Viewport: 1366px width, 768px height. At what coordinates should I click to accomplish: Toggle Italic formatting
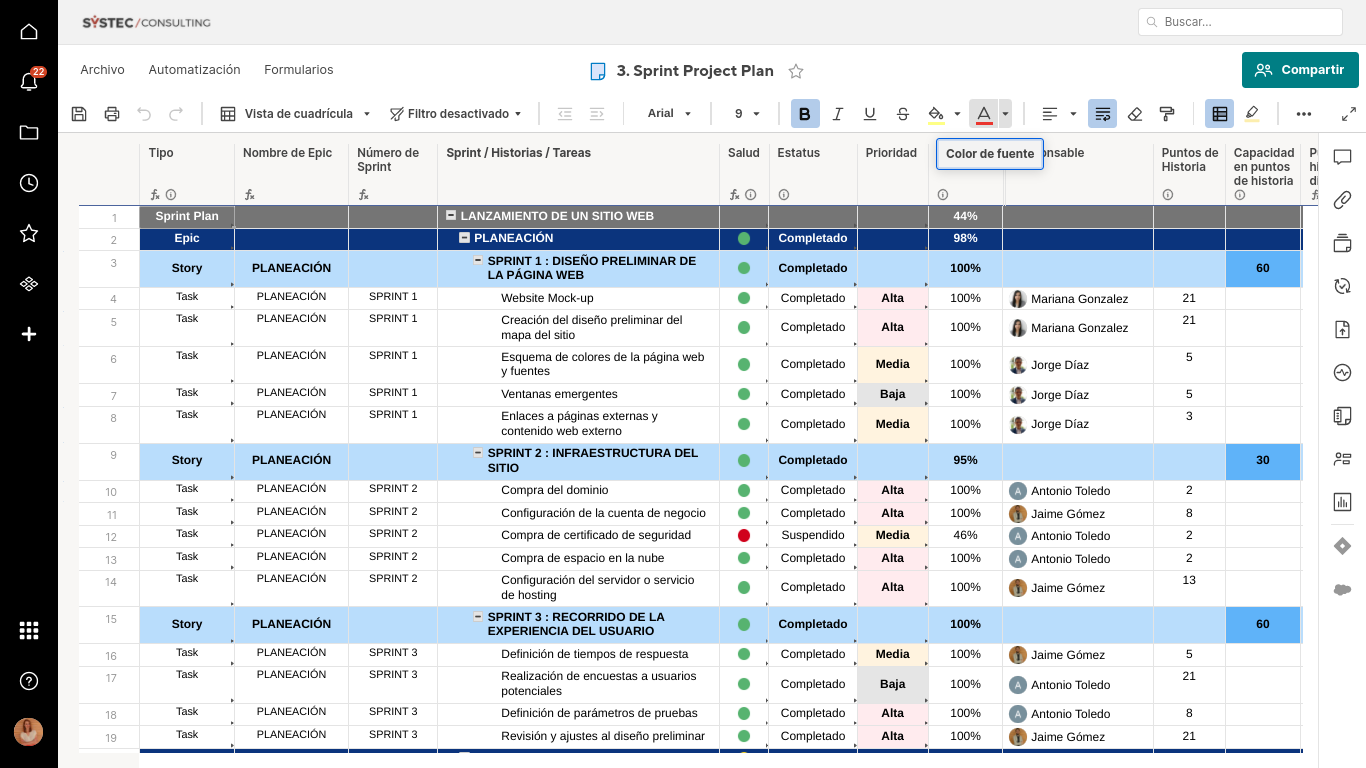click(838, 114)
